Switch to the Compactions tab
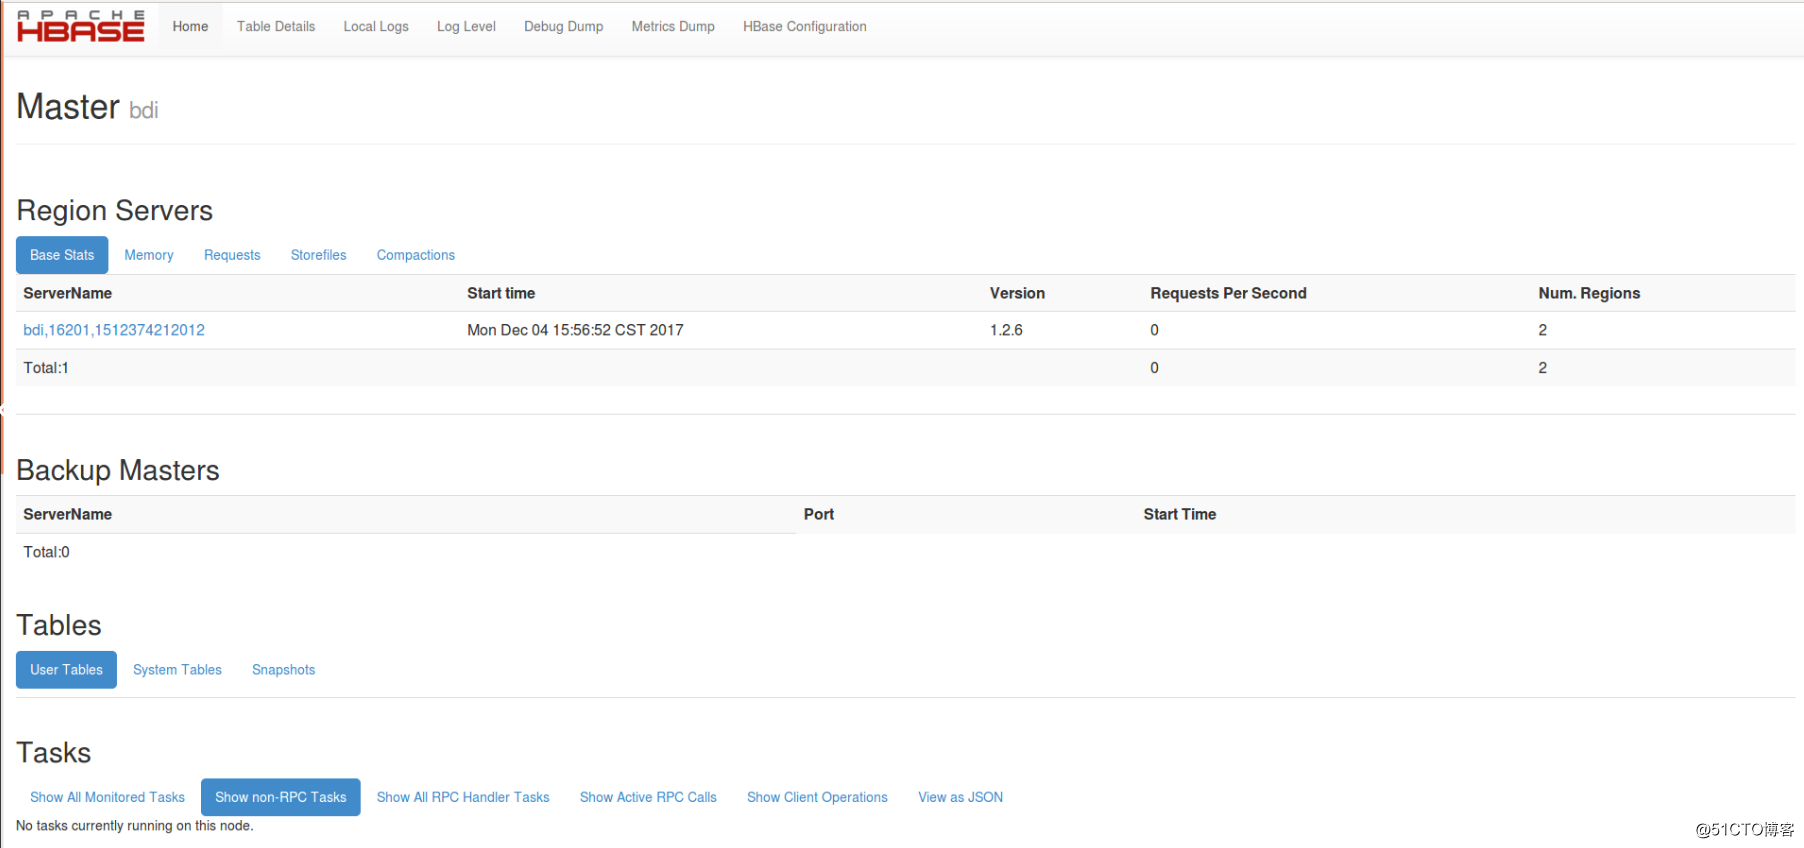1804x848 pixels. click(416, 255)
